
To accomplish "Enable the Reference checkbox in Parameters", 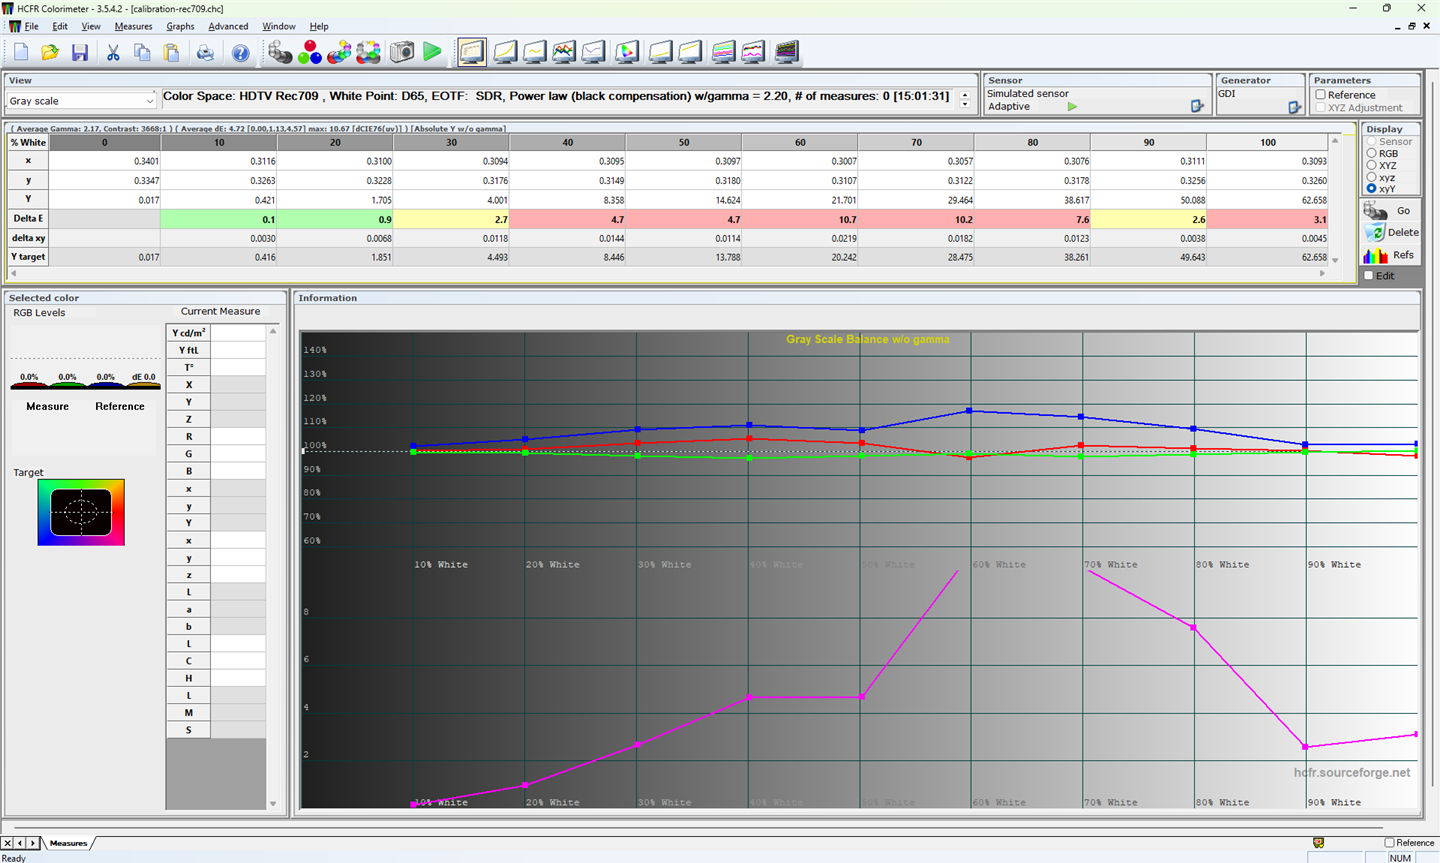I will [x=1321, y=95].
